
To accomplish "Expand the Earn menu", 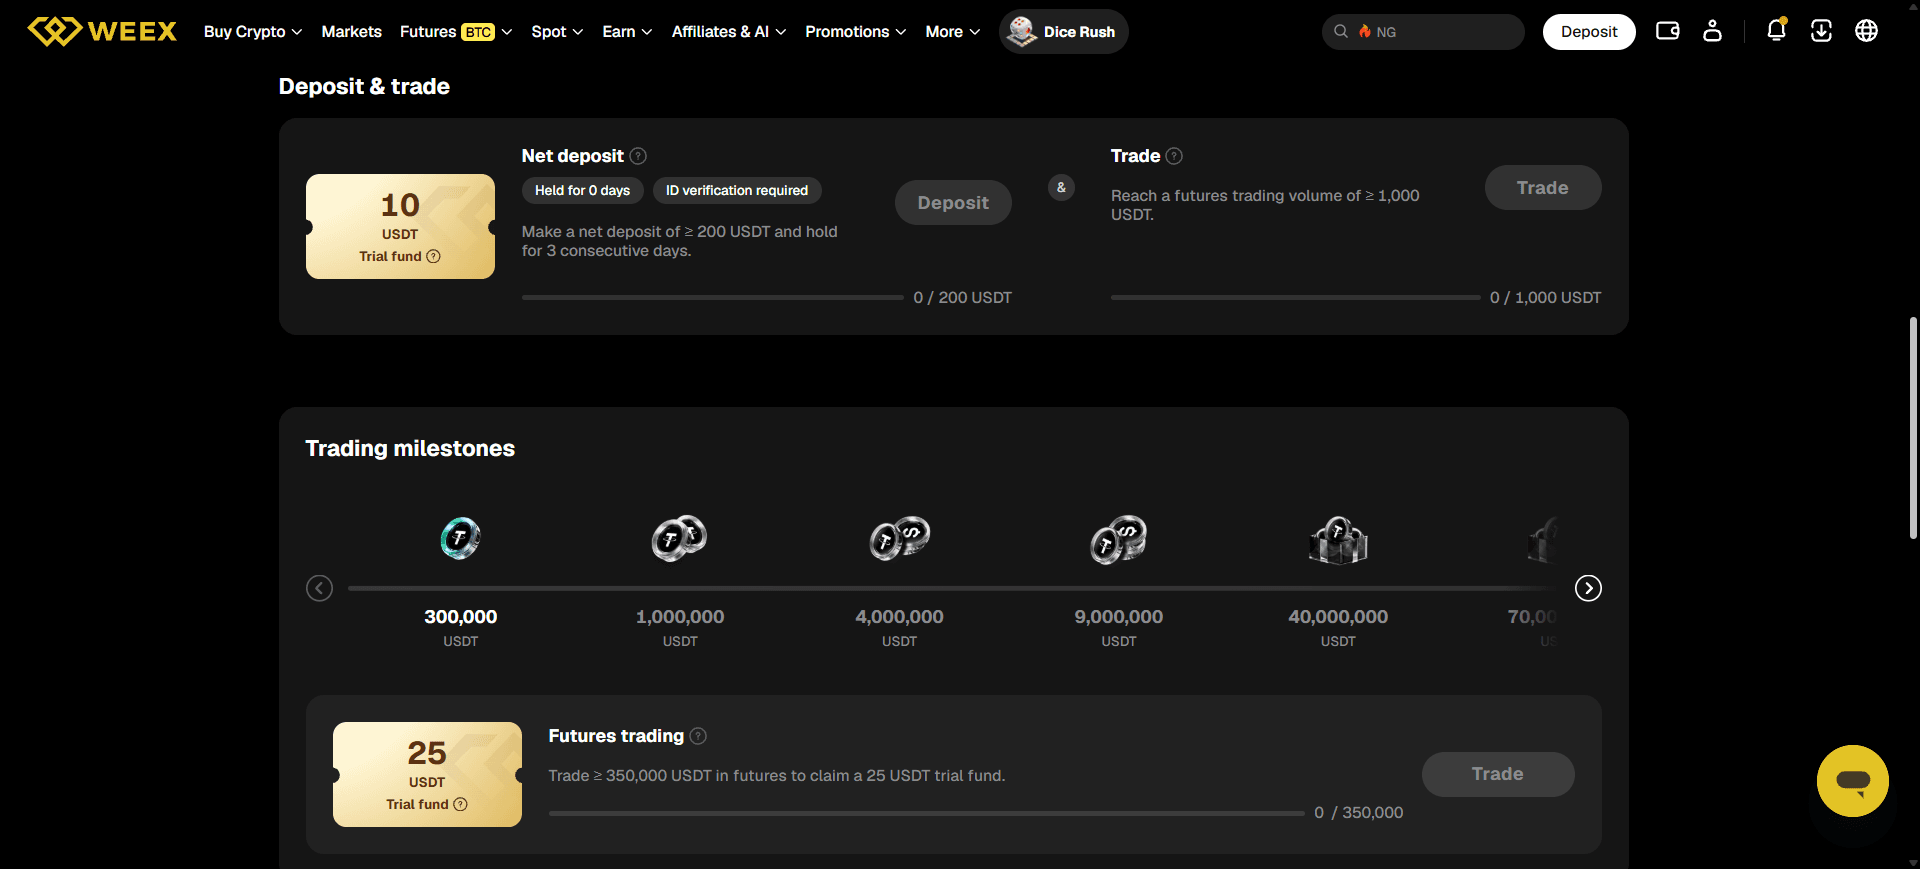I will 627,32.
